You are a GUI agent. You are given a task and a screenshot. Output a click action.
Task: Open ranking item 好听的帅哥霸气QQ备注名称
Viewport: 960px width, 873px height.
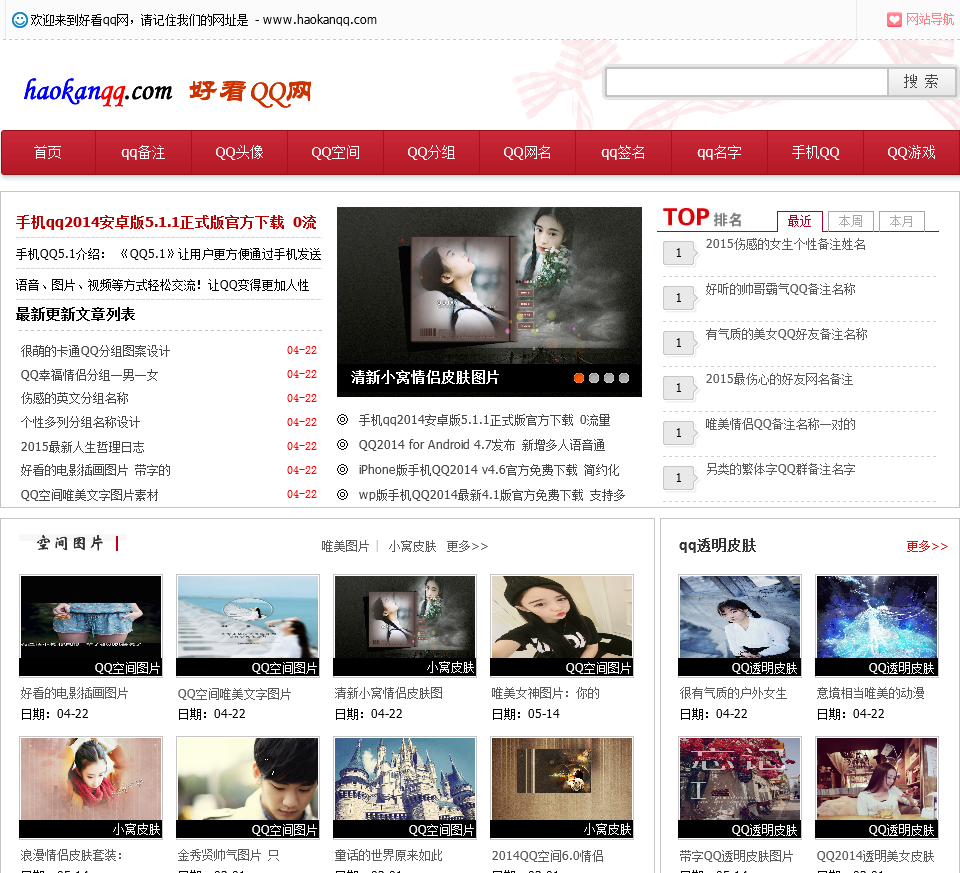pos(780,289)
